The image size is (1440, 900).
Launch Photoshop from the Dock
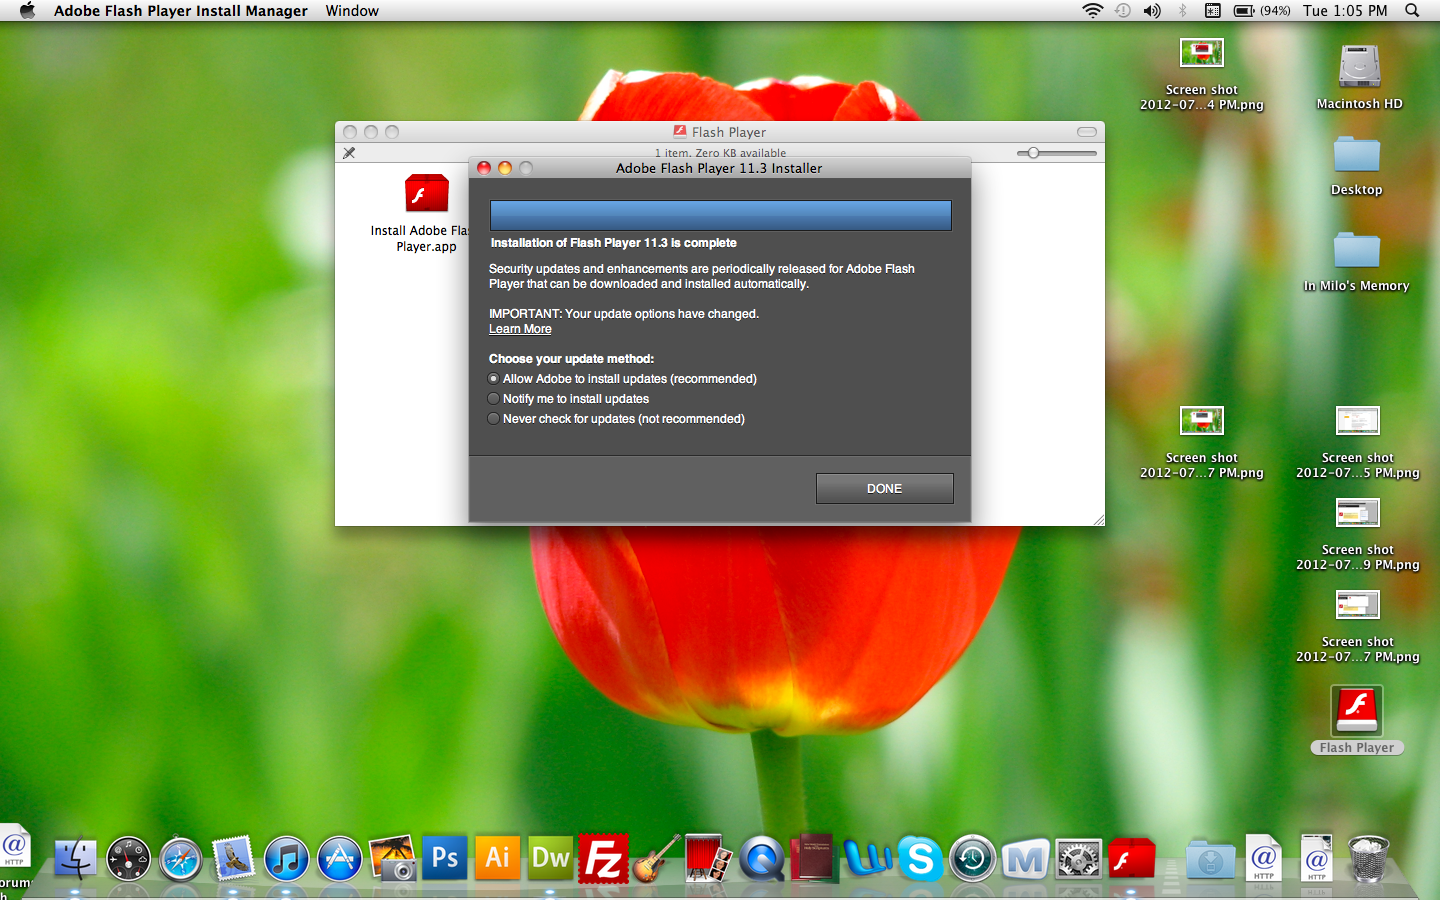point(445,857)
